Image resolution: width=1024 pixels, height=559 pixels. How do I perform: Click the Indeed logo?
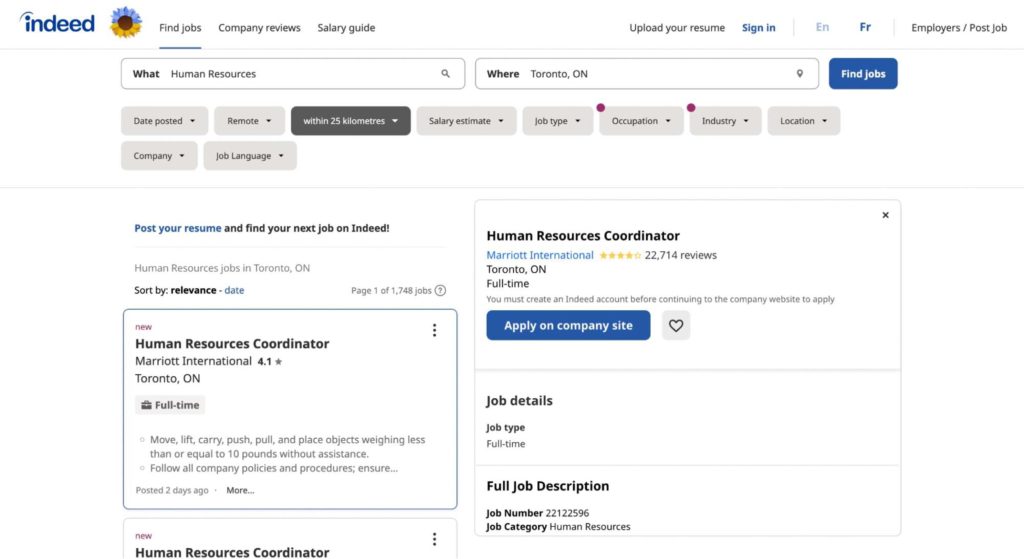pyautogui.click(x=57, y=23)
